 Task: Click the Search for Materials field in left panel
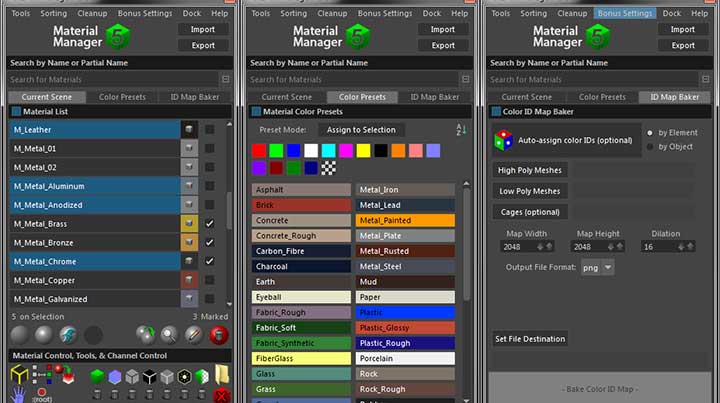coord(110,79)
